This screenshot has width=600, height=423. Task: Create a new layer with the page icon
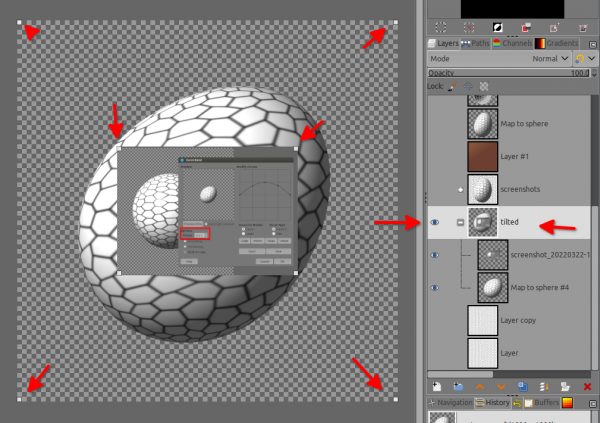click(x=437, y=387)
